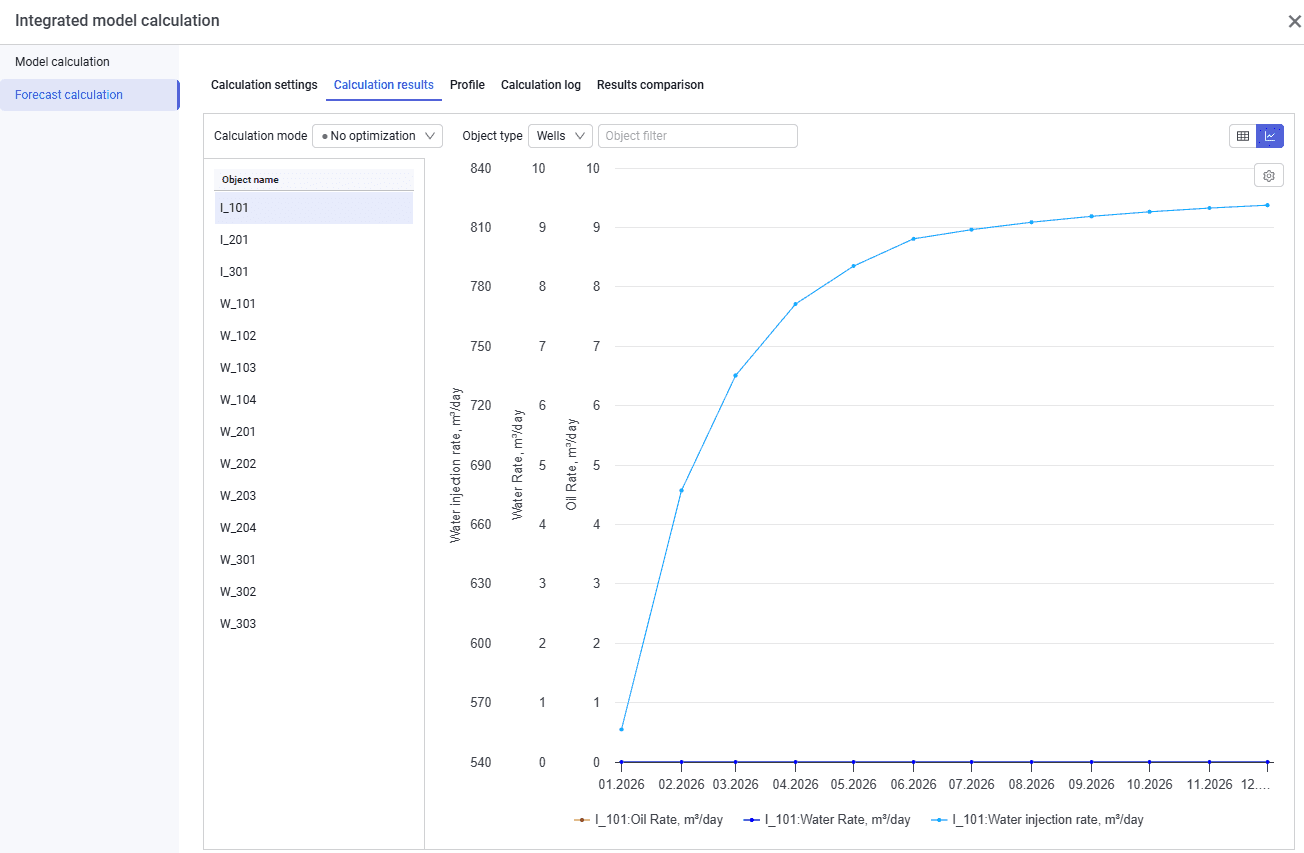The height and width of the screenshot is (853, 1304).
Task: Select well W_102 in object list
Action: coord(313,336)
